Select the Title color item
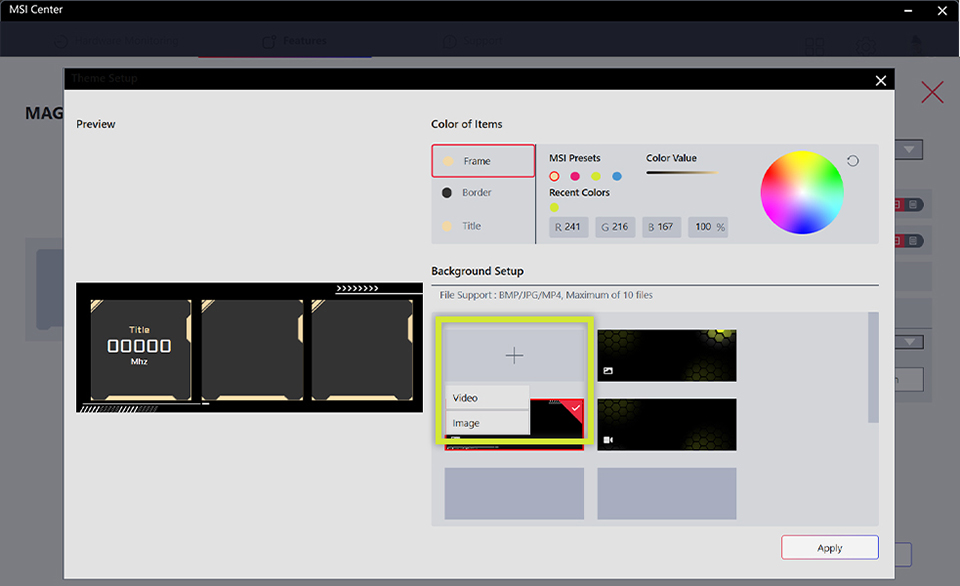The width and height of the screenshot is (960, 586). tap(483, 226)
